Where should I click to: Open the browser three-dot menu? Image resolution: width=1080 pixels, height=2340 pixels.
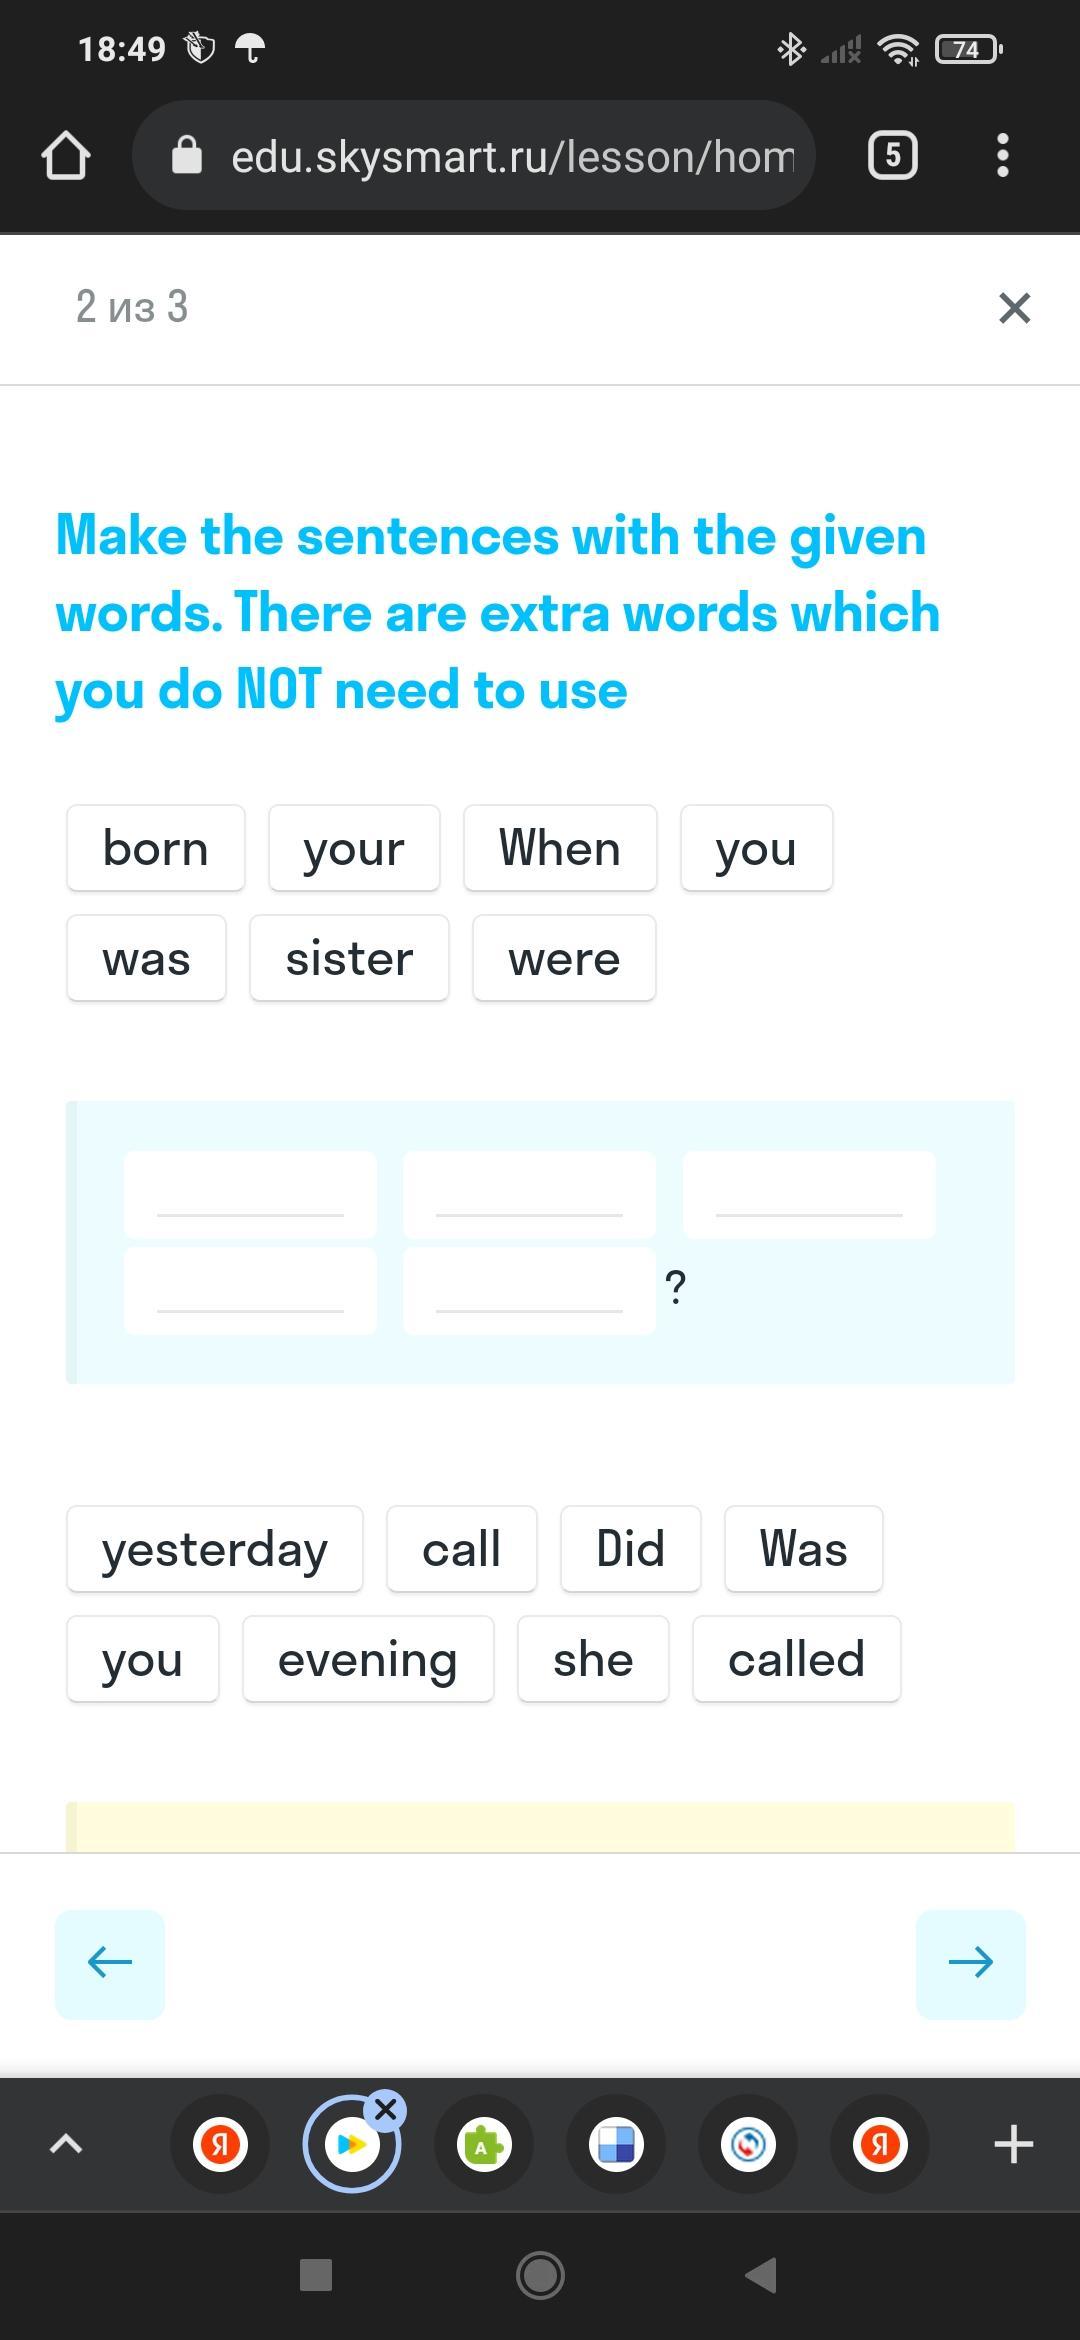tap(1002, 156)
